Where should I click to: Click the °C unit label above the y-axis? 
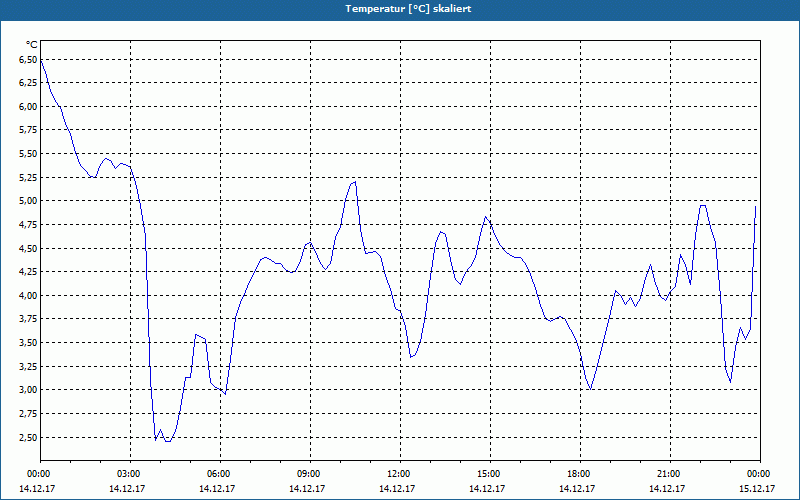point(32,45)
